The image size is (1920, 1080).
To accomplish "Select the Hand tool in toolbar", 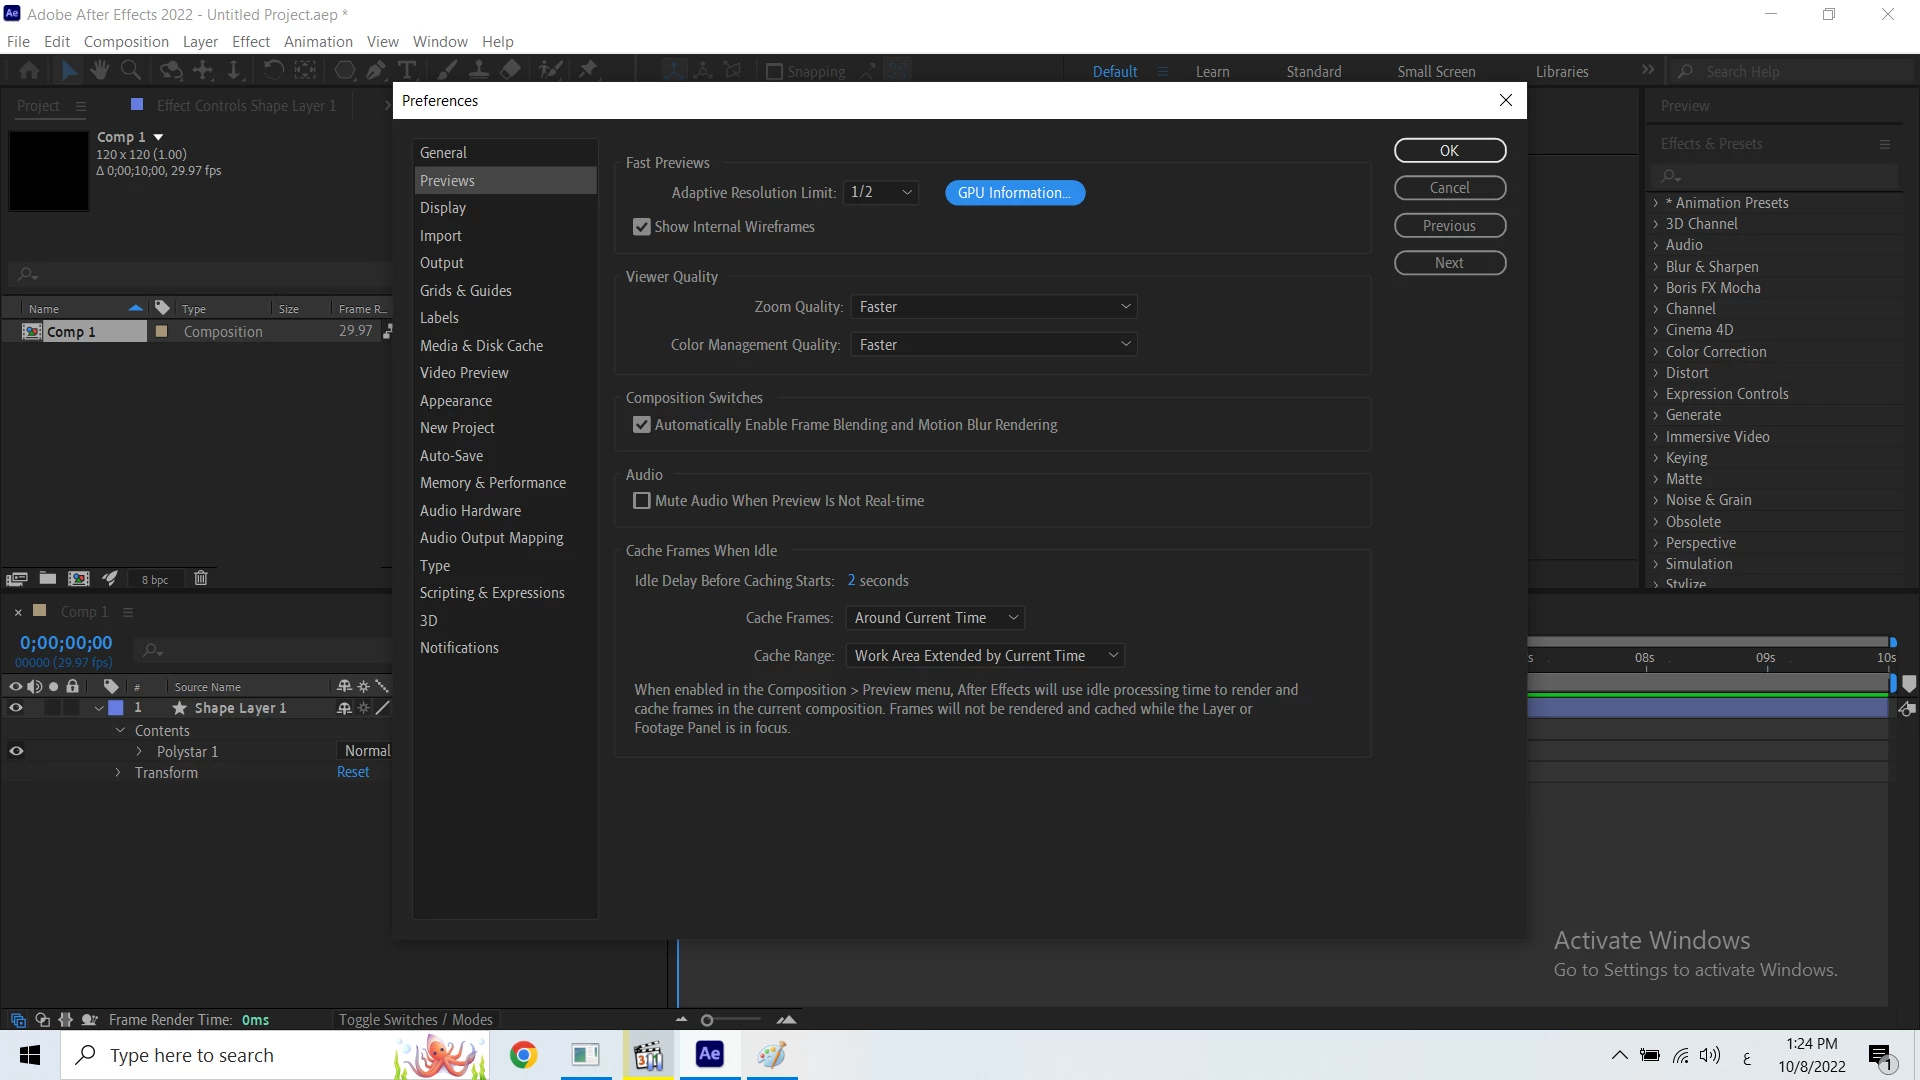I will tap(99, 70).
